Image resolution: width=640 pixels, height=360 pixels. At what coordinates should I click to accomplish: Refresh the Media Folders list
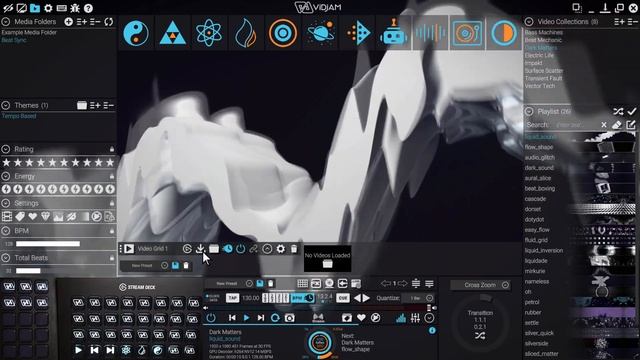[x=109, y=22]
